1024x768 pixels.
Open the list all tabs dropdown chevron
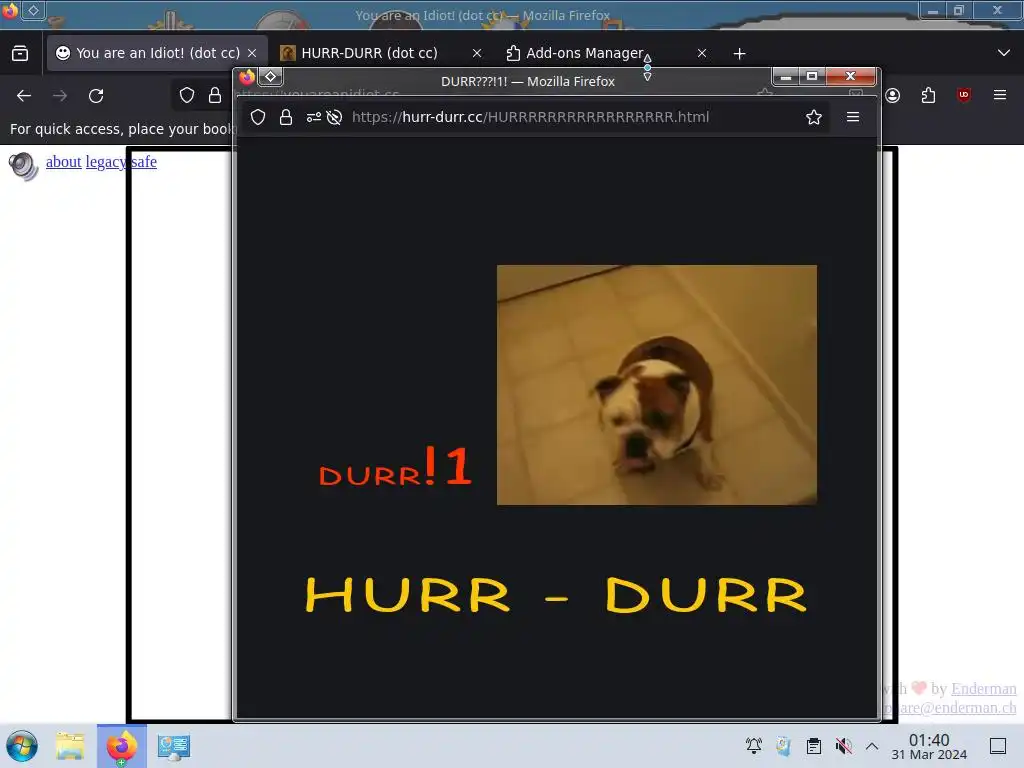1004,53
